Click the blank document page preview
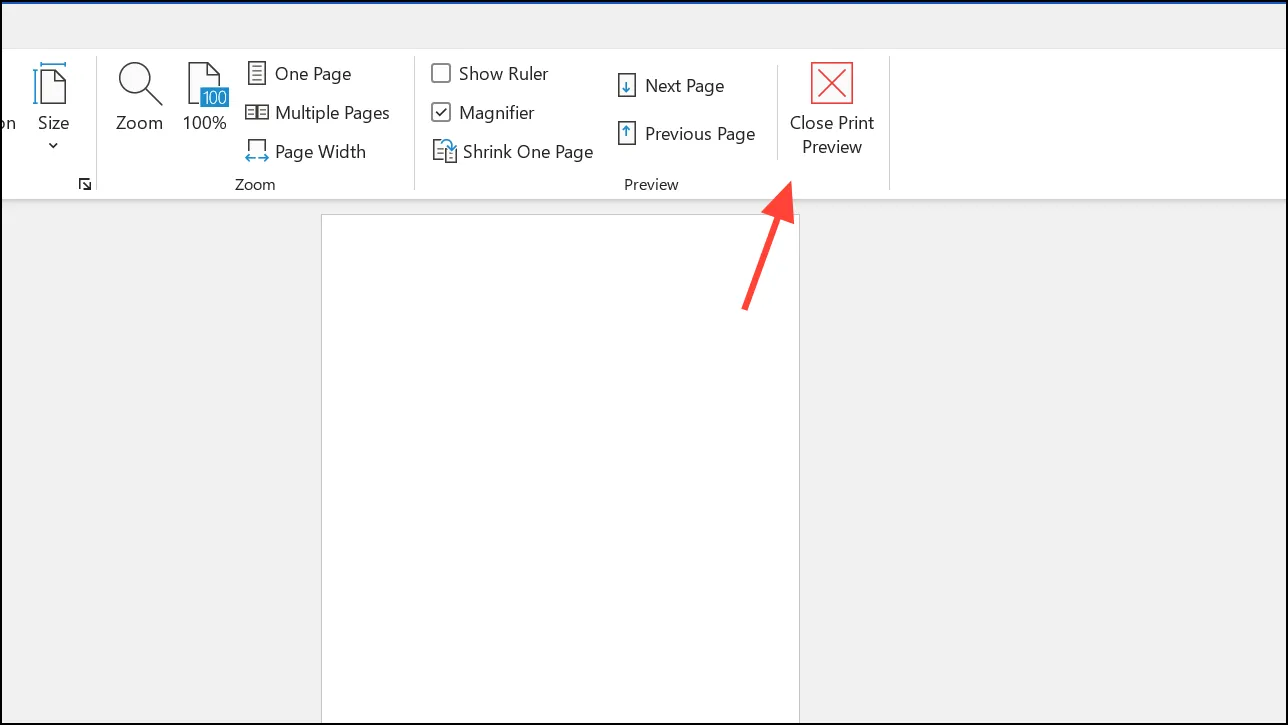The image size is (1288, 725). click(x=560, y=468)
